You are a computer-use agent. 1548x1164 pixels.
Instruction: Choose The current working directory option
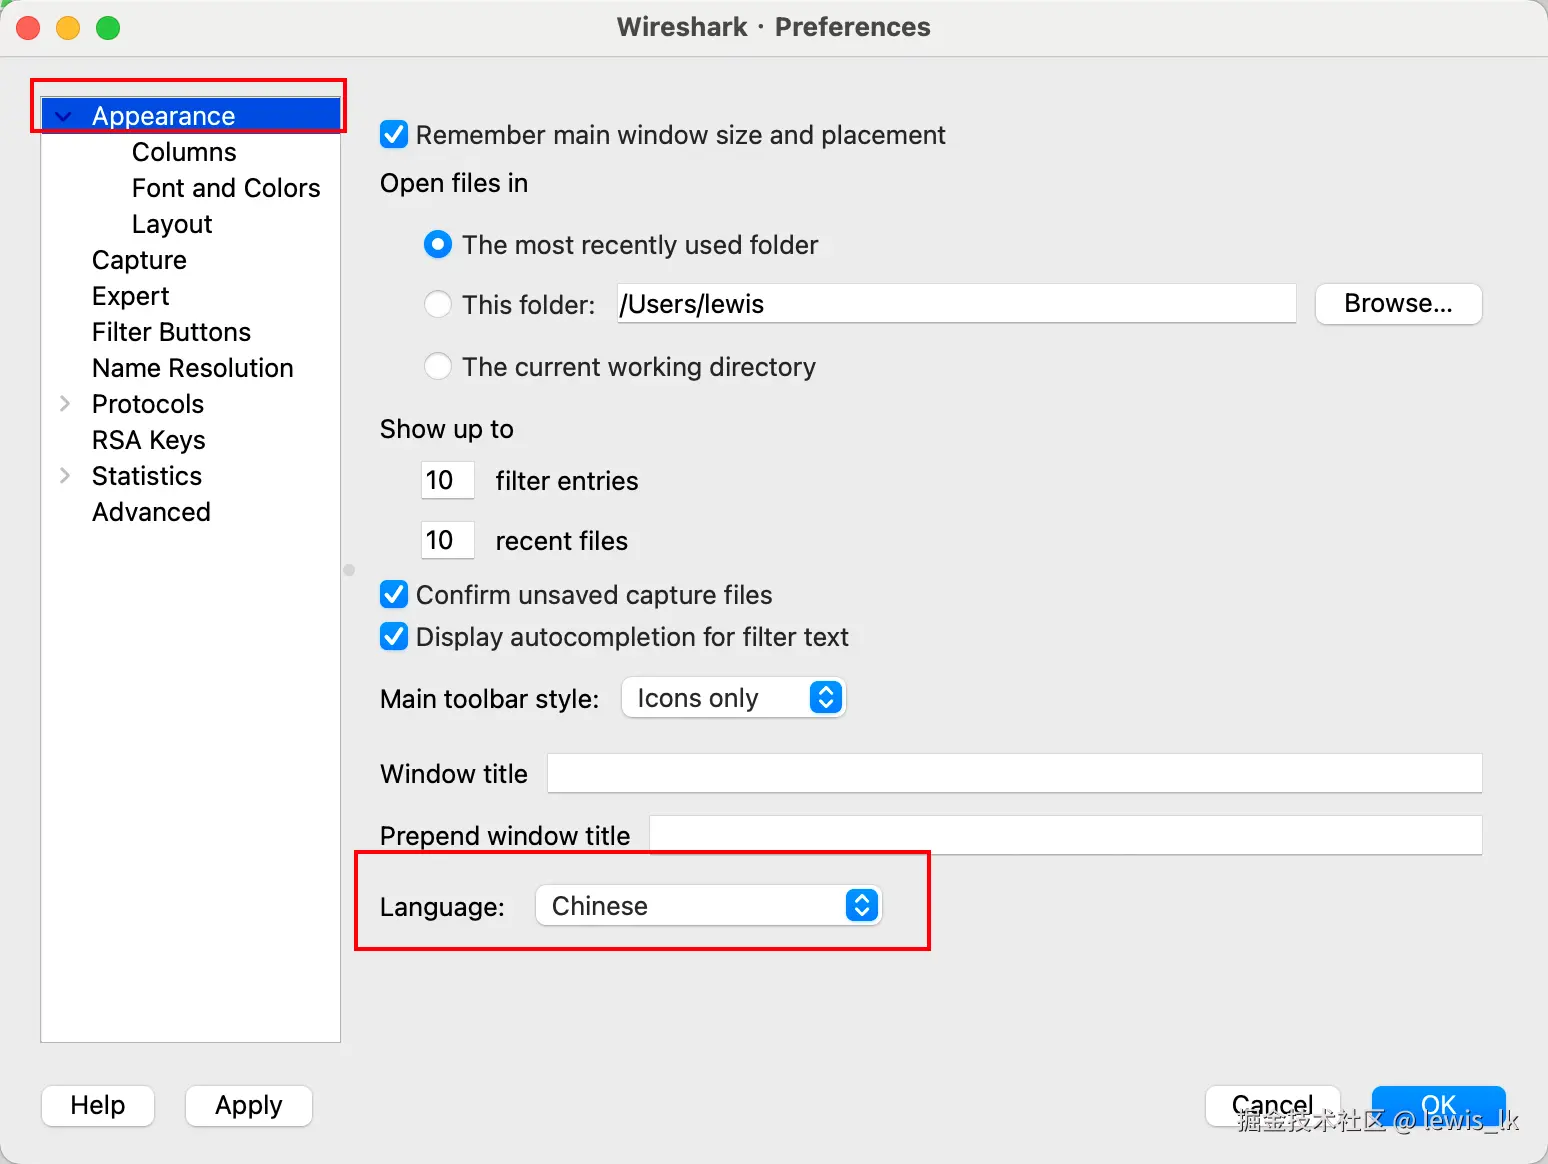pos(438,367)
